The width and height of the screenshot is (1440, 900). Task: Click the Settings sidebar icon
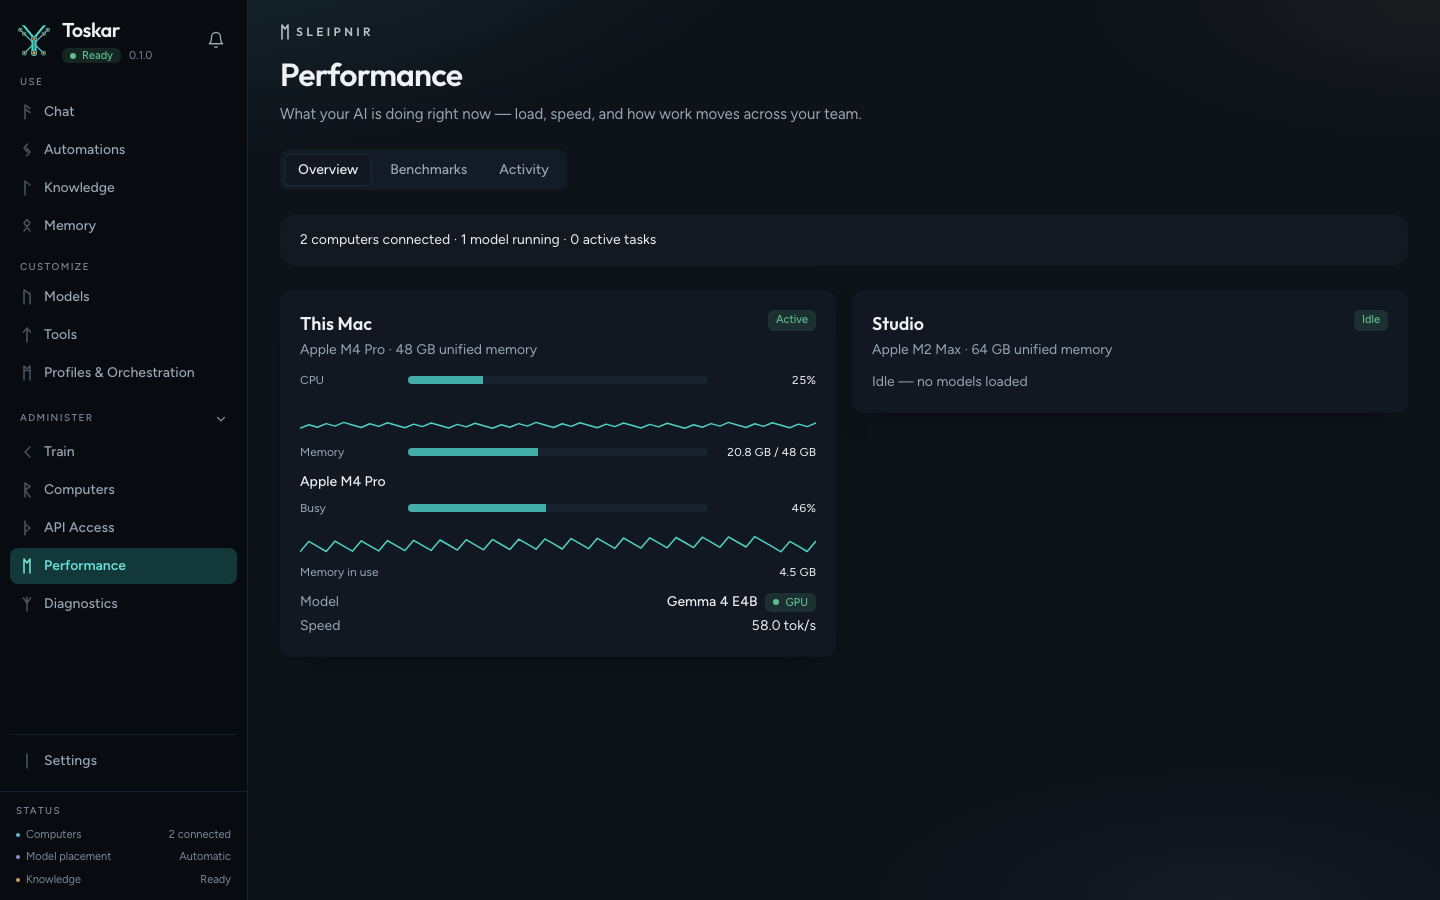(x=27, y=761)
